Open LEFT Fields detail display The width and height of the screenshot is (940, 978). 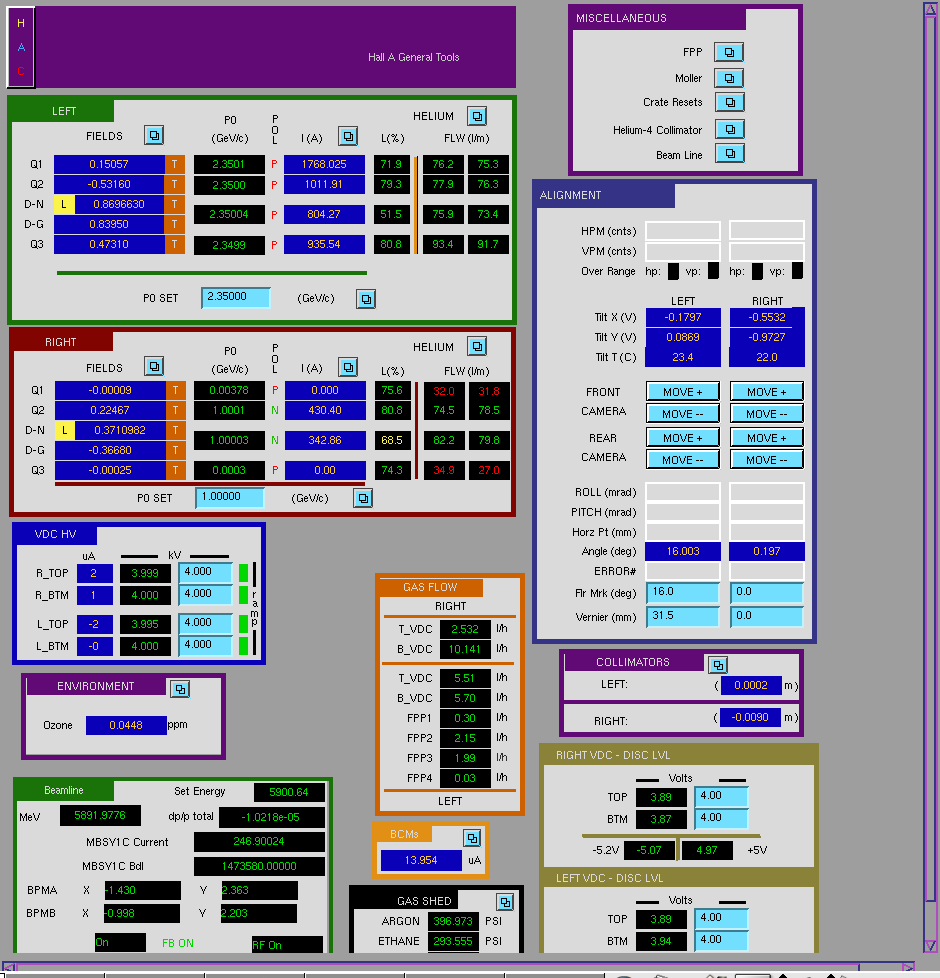pyautogui.click(x=153, y=135)
